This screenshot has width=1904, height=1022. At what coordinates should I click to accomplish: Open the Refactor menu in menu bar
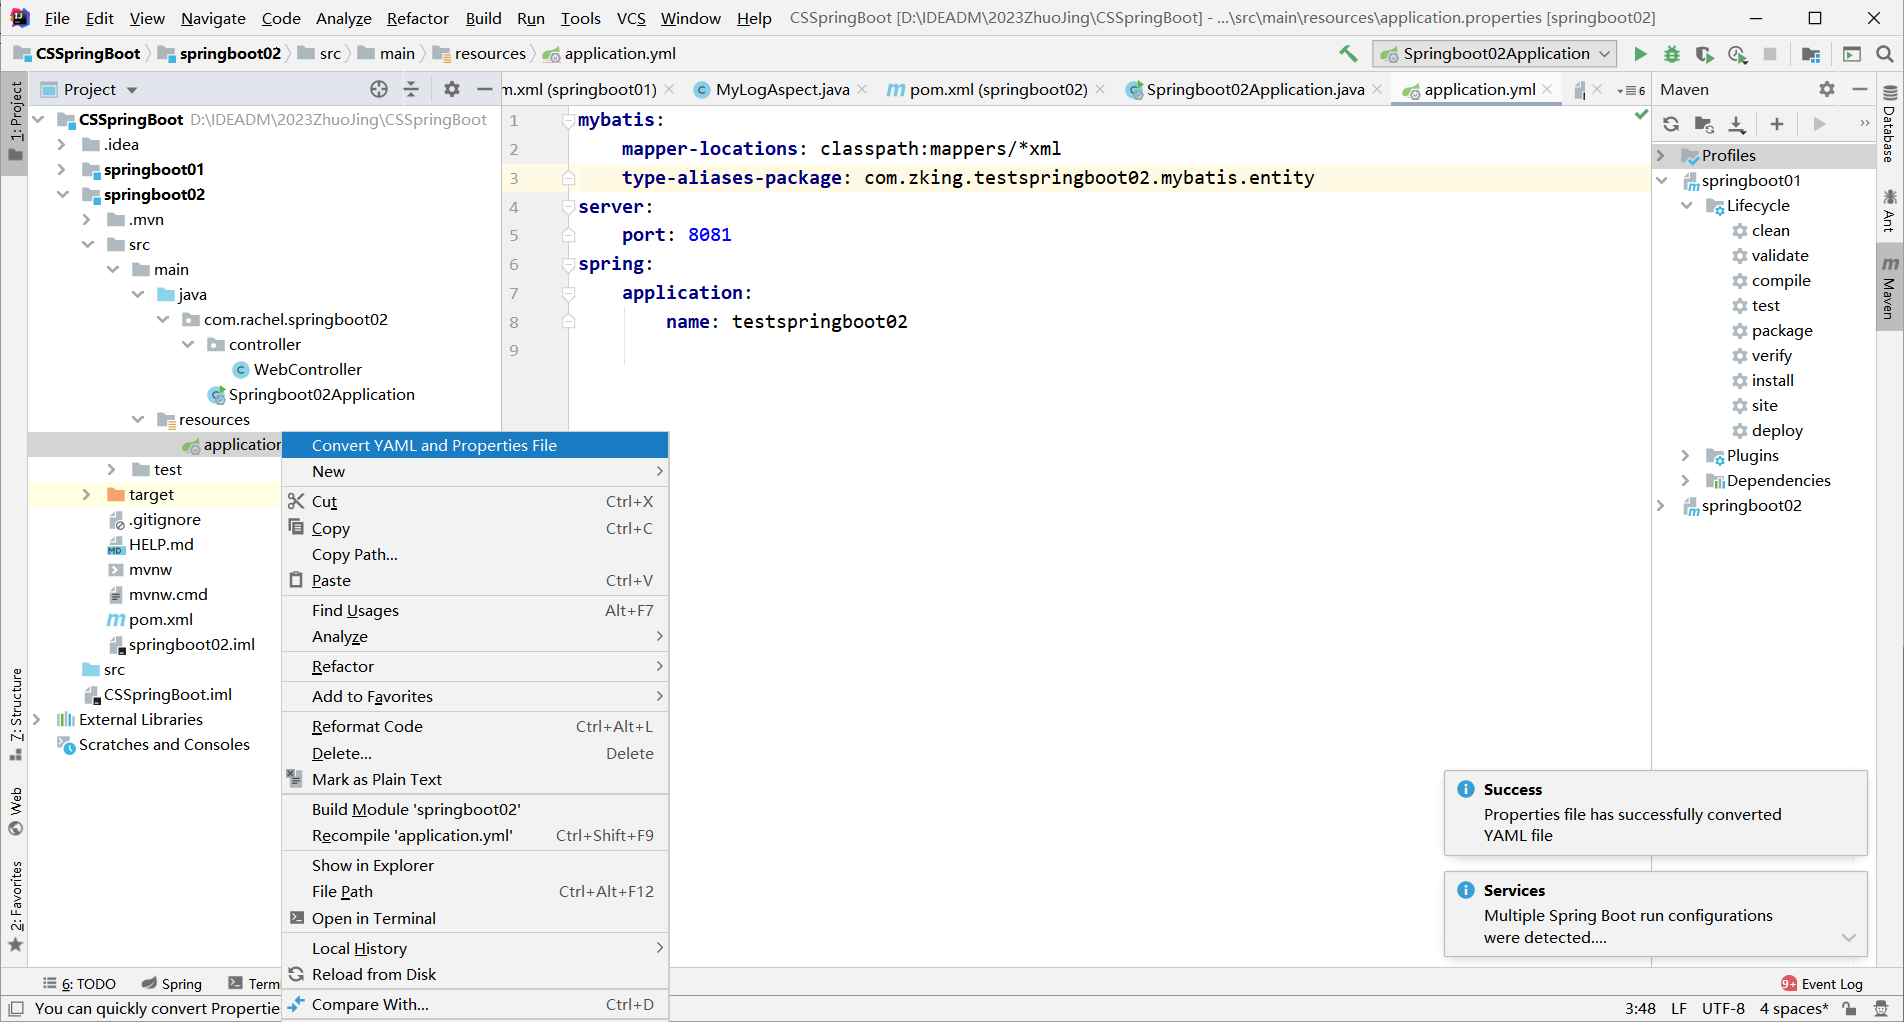(417, 18)
